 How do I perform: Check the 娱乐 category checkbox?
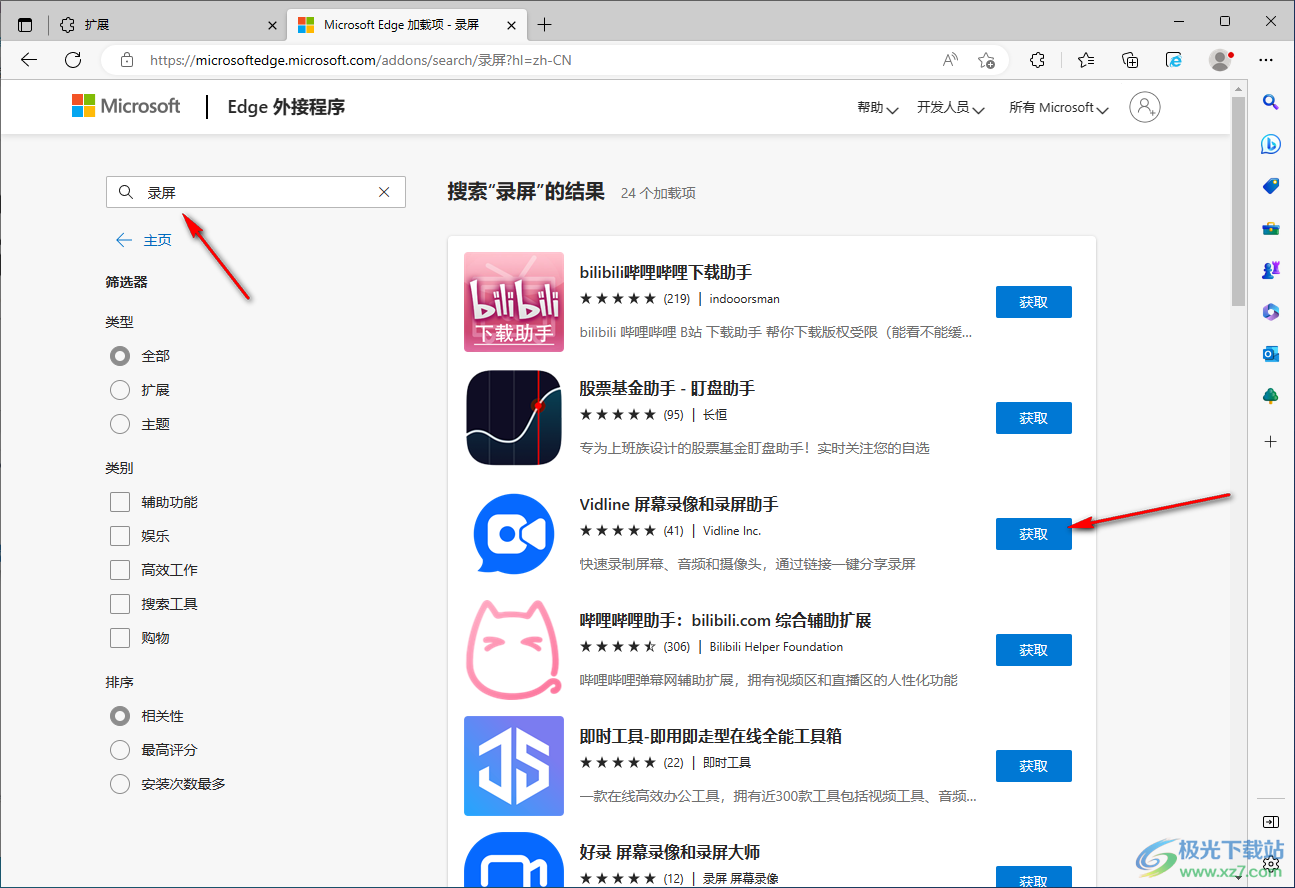[x=120, y=536]
